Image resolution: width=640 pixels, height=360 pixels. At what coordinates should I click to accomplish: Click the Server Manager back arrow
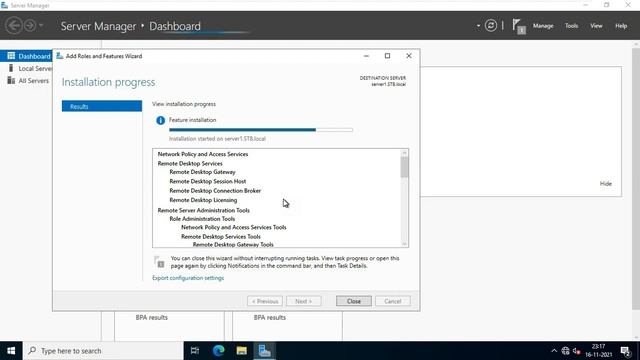(x=14, y=25)
